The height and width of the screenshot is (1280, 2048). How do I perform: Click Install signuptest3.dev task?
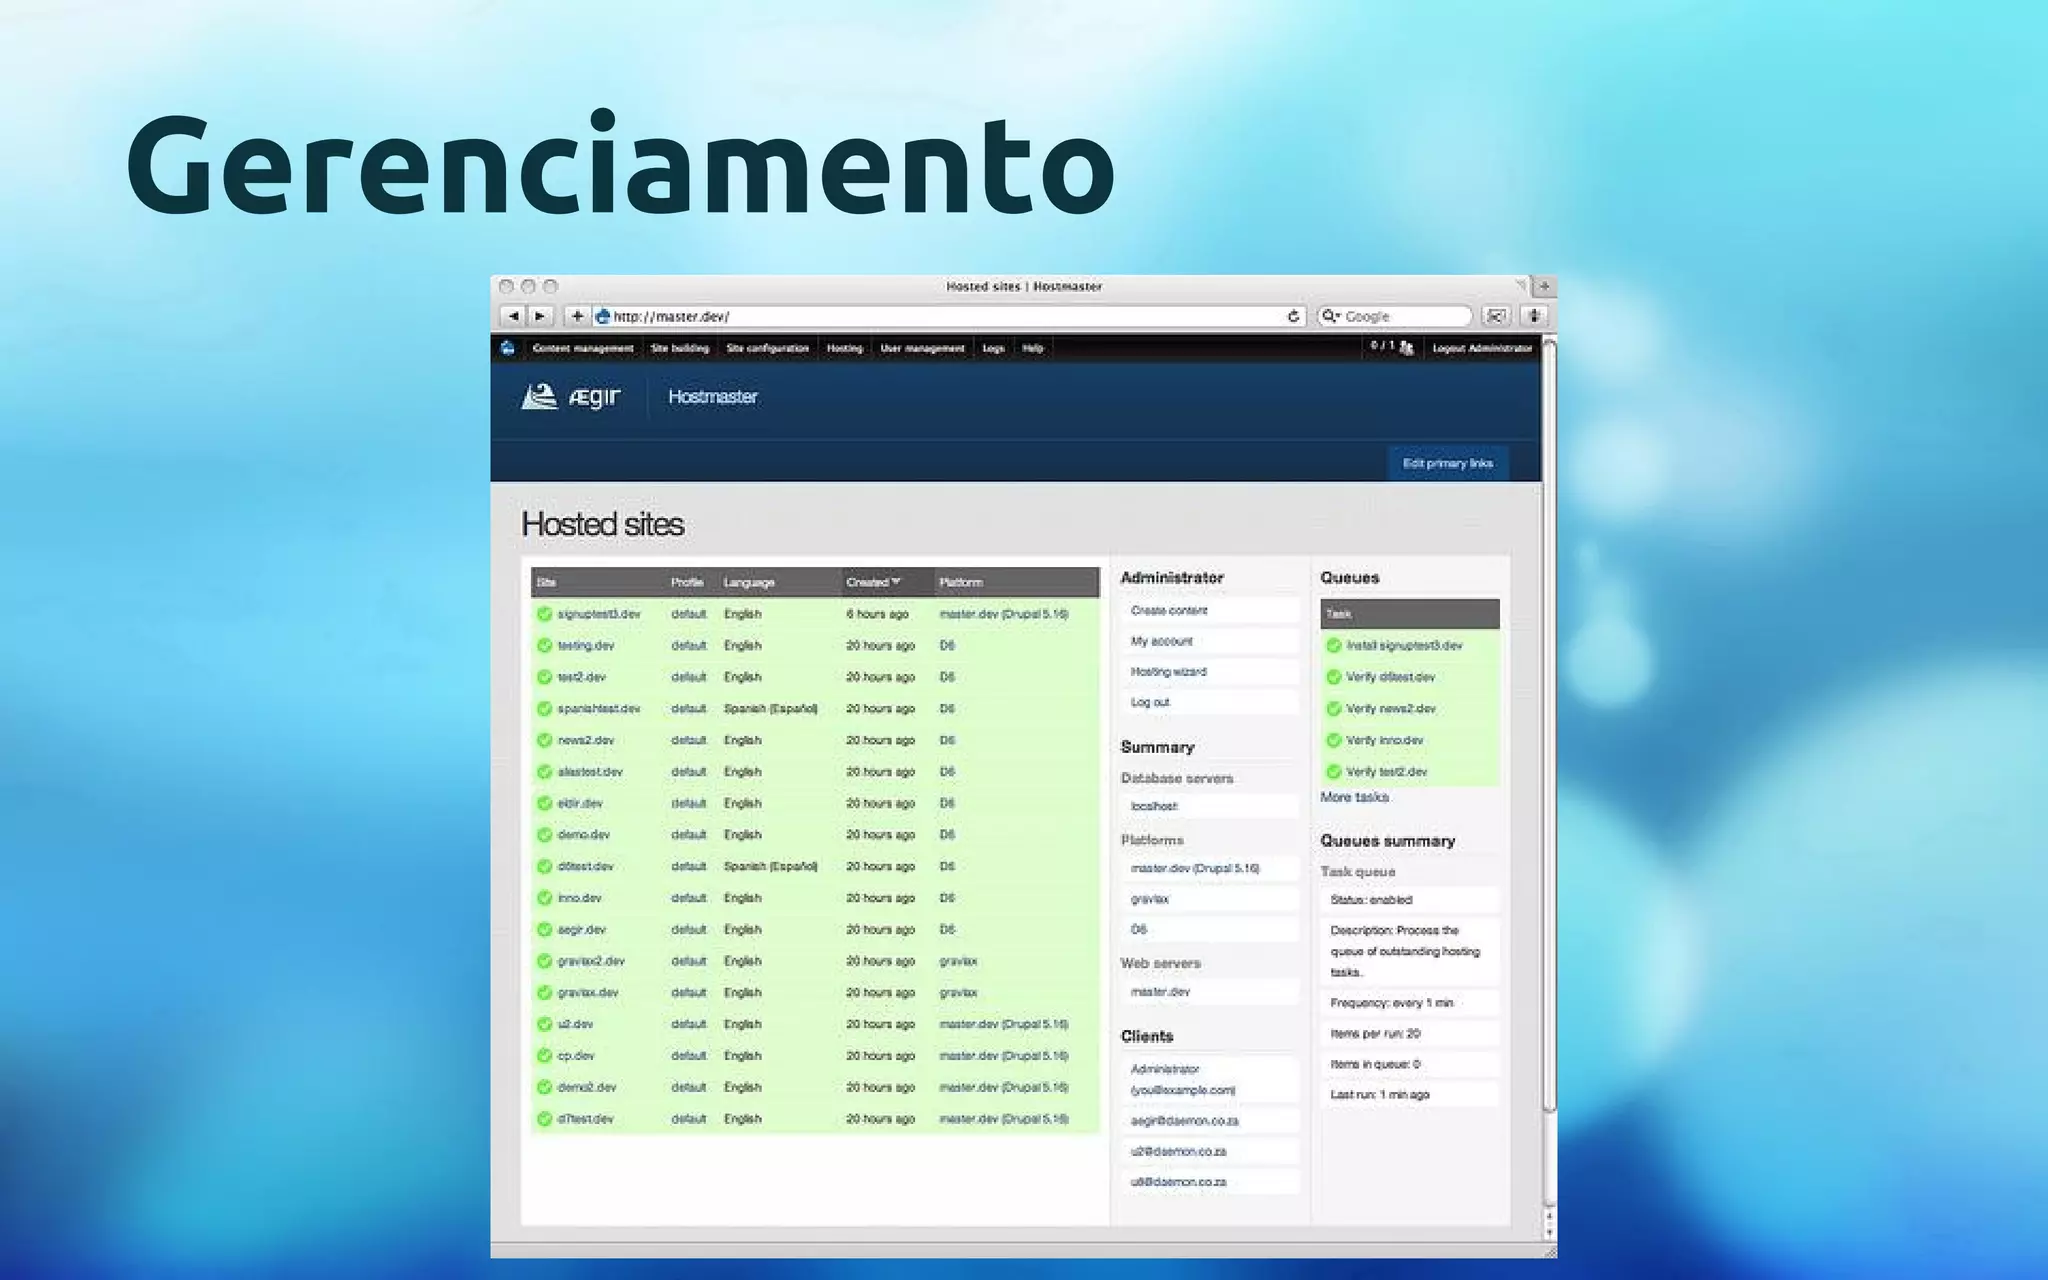click(1404, 646)
